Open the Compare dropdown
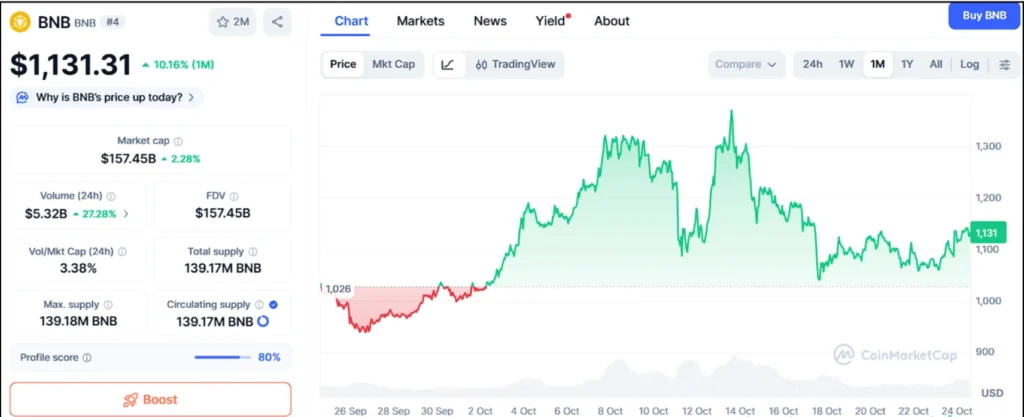 (x=745, y=65)
